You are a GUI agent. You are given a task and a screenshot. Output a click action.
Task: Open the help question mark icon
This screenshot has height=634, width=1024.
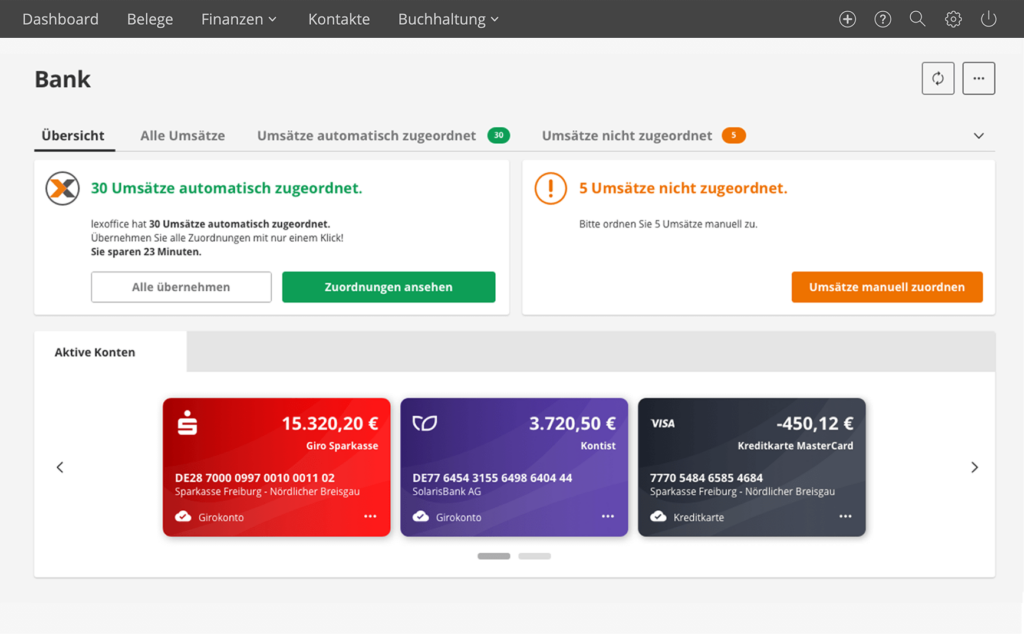(x=882, y=19)
